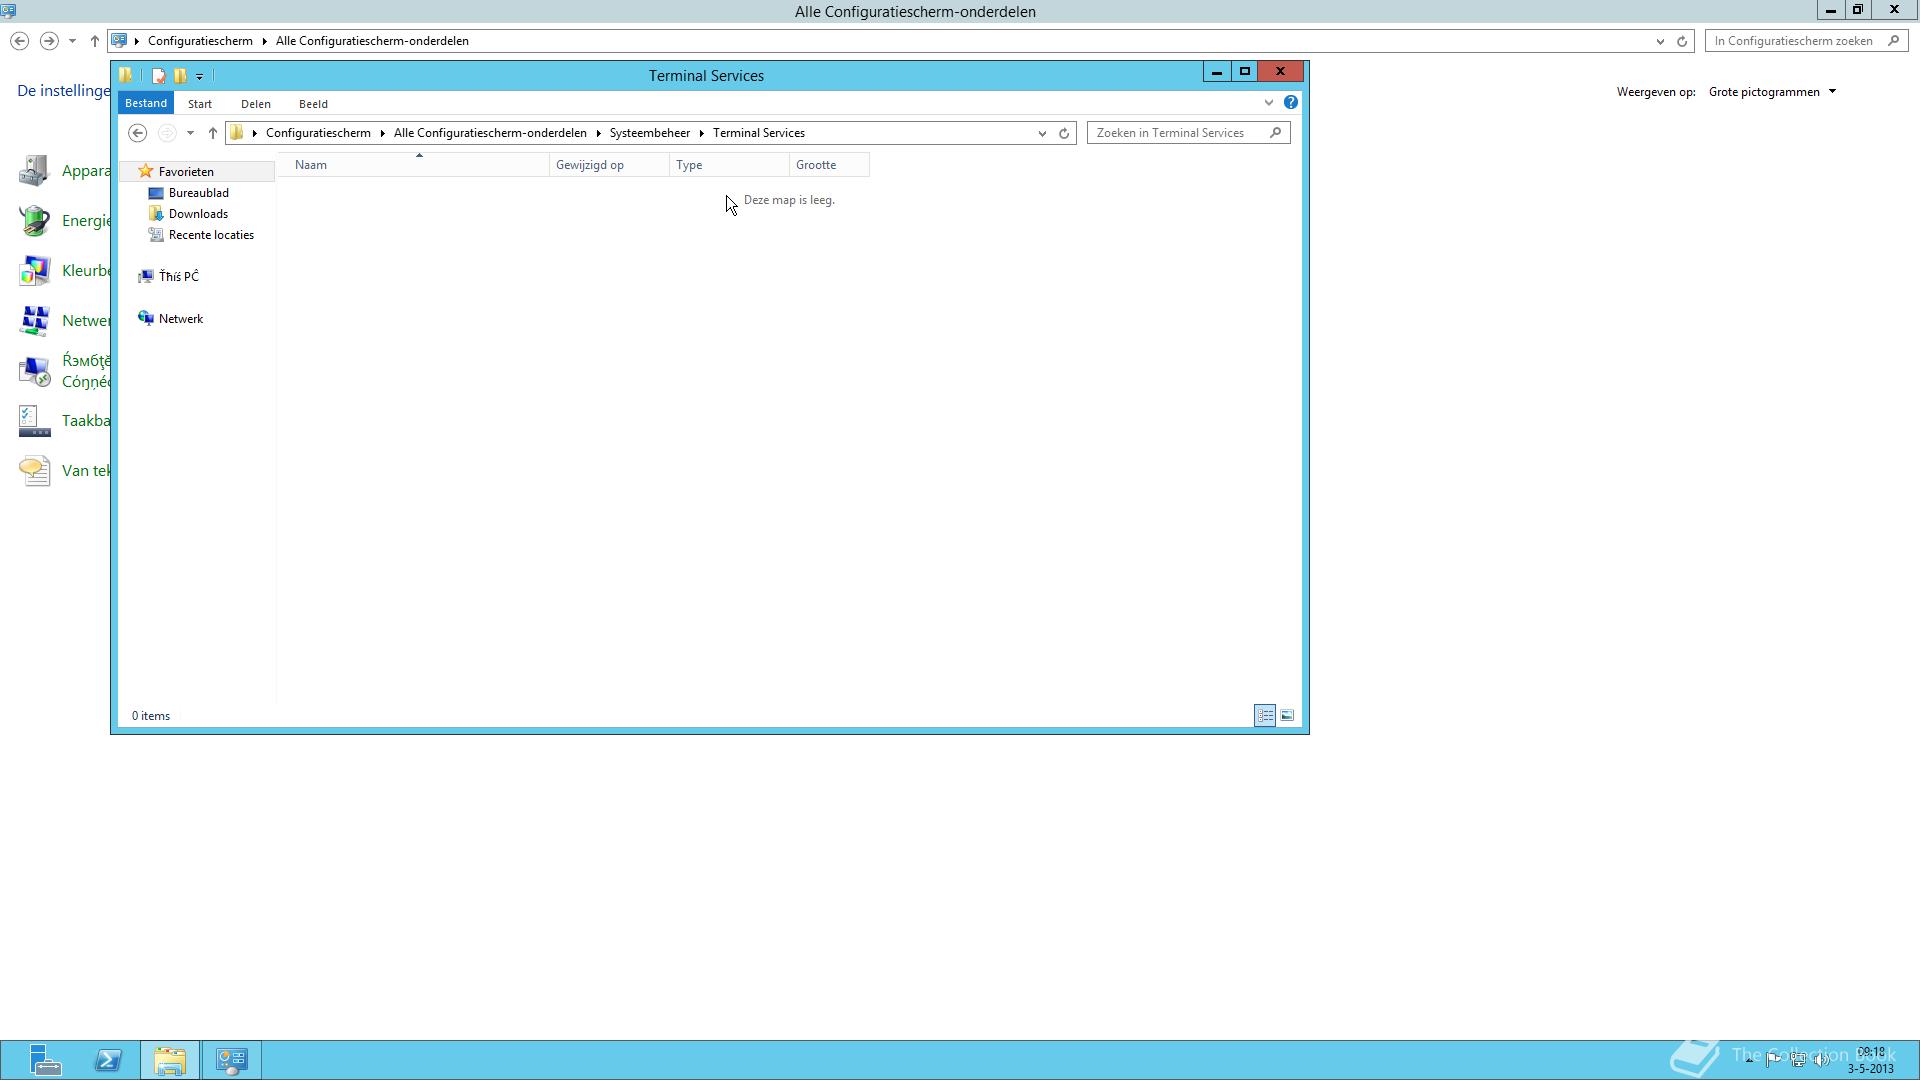Click Configuratiescherm breadcrumb in Terminal Services window
The height and width of the screenshot is (1080, 1920).
click(x=318, y=133)
